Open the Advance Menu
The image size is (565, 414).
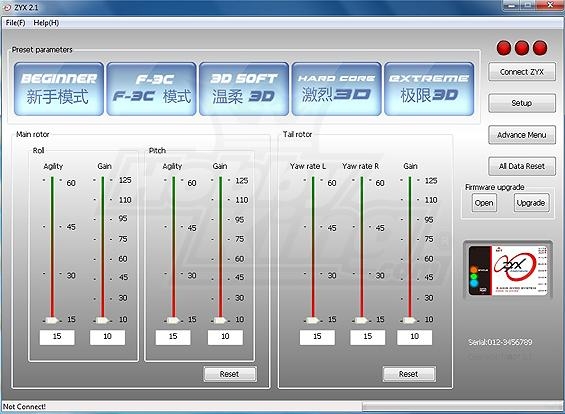(522, 135)
